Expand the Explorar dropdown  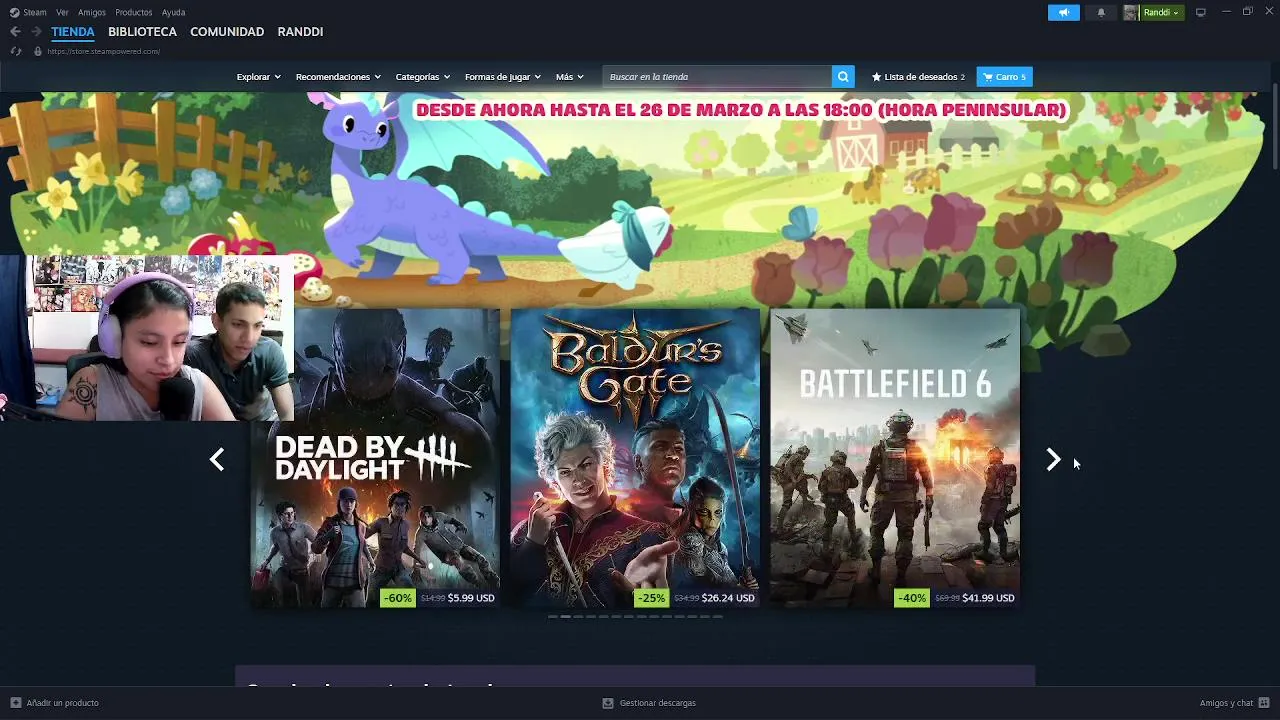[x=258, y=77]
